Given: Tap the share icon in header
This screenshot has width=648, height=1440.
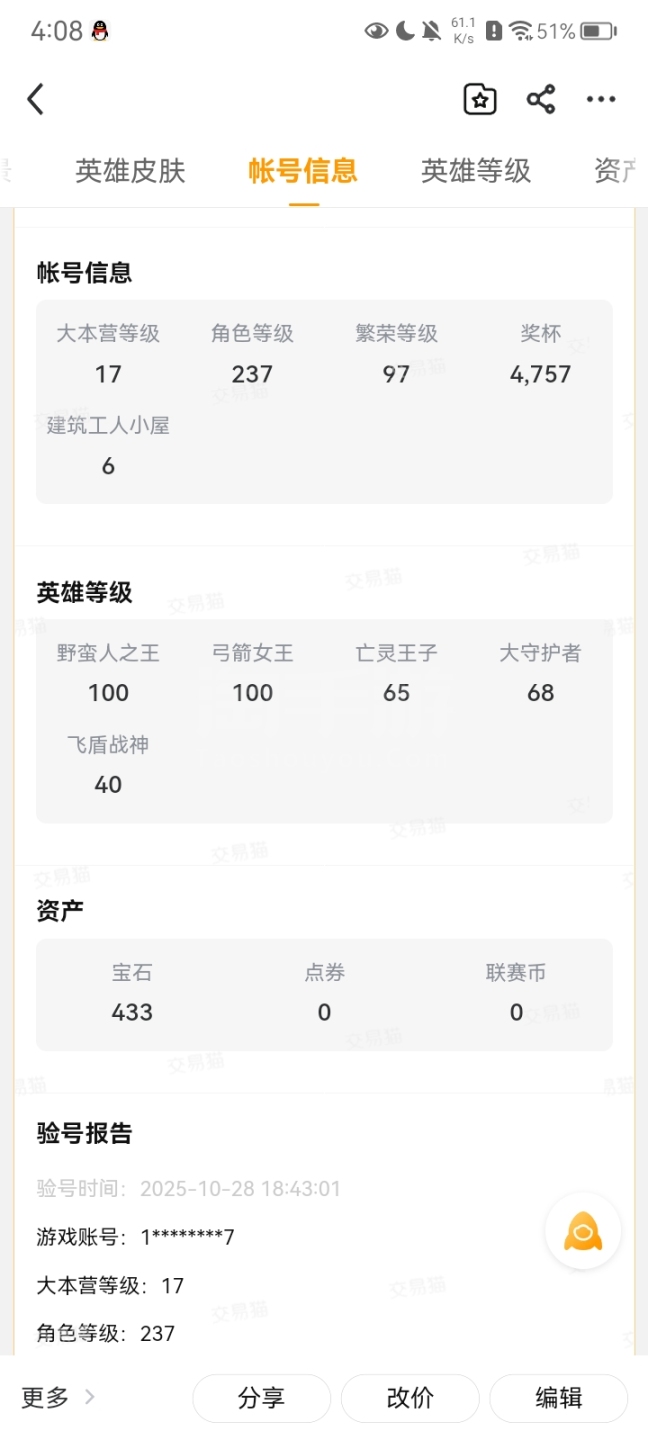Looking at the screenshot, I should 541,99.
